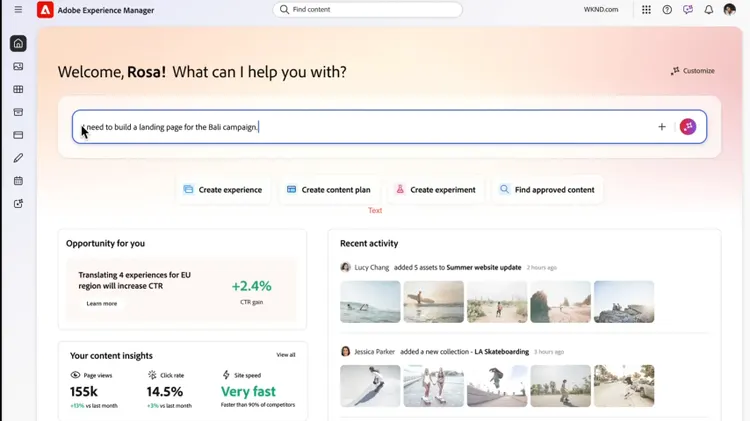Click Learn more on the opportunity card
The height and width of the screenshot is (421, 750).
pyautogui.click(x=101, y=303)
